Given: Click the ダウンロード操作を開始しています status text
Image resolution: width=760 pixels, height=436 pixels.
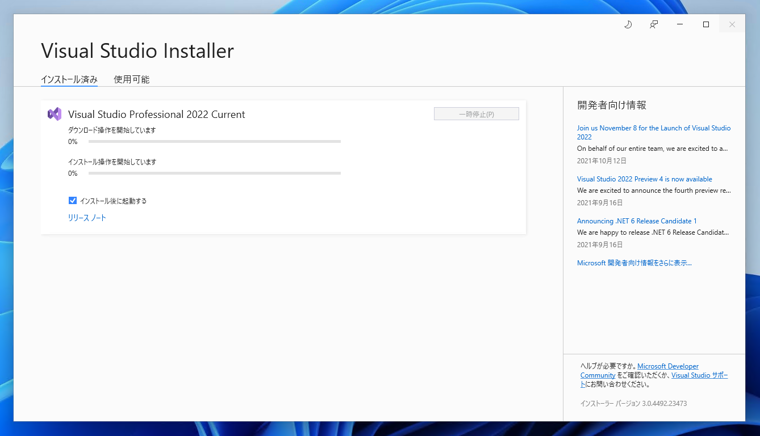Looking at the screenshot, I should click(x=112, y=130).
